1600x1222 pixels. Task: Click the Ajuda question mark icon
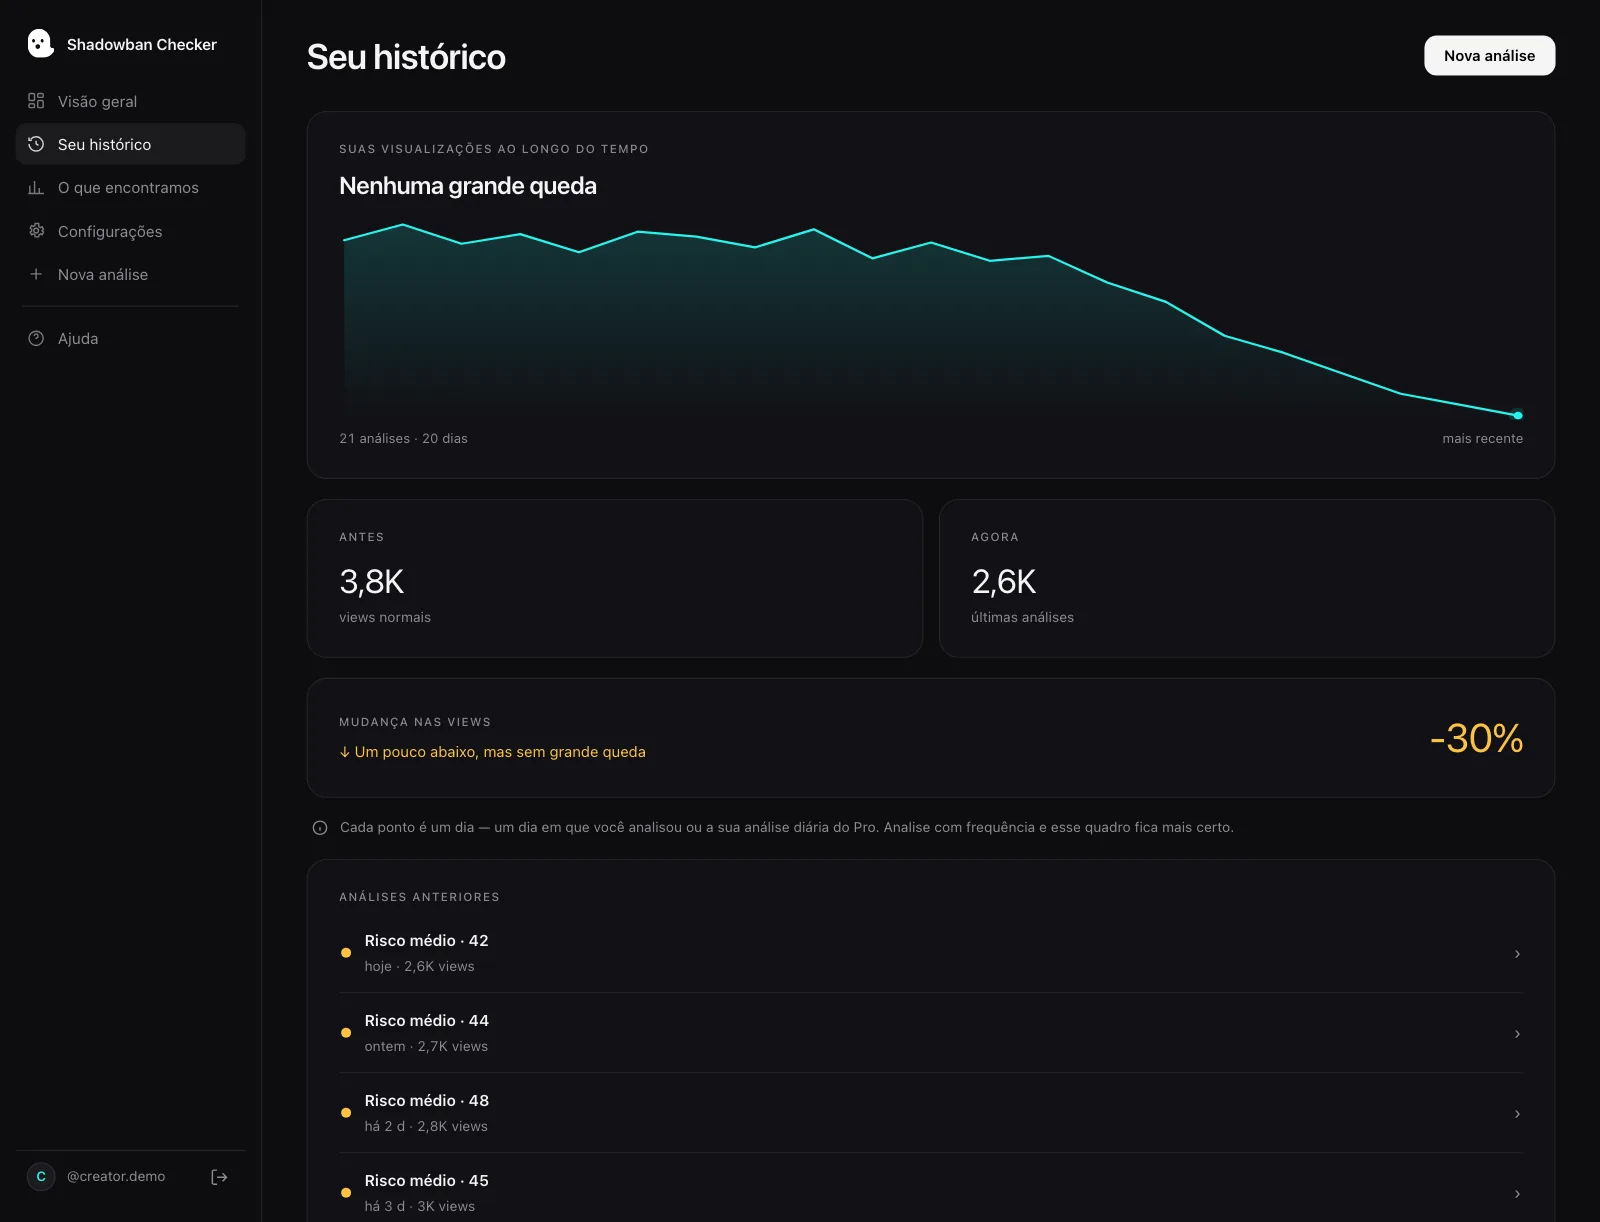click(36, 338)
